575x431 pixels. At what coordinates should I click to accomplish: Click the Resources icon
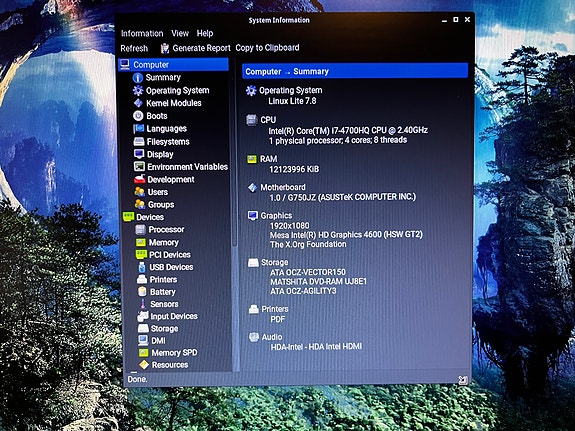144,365
